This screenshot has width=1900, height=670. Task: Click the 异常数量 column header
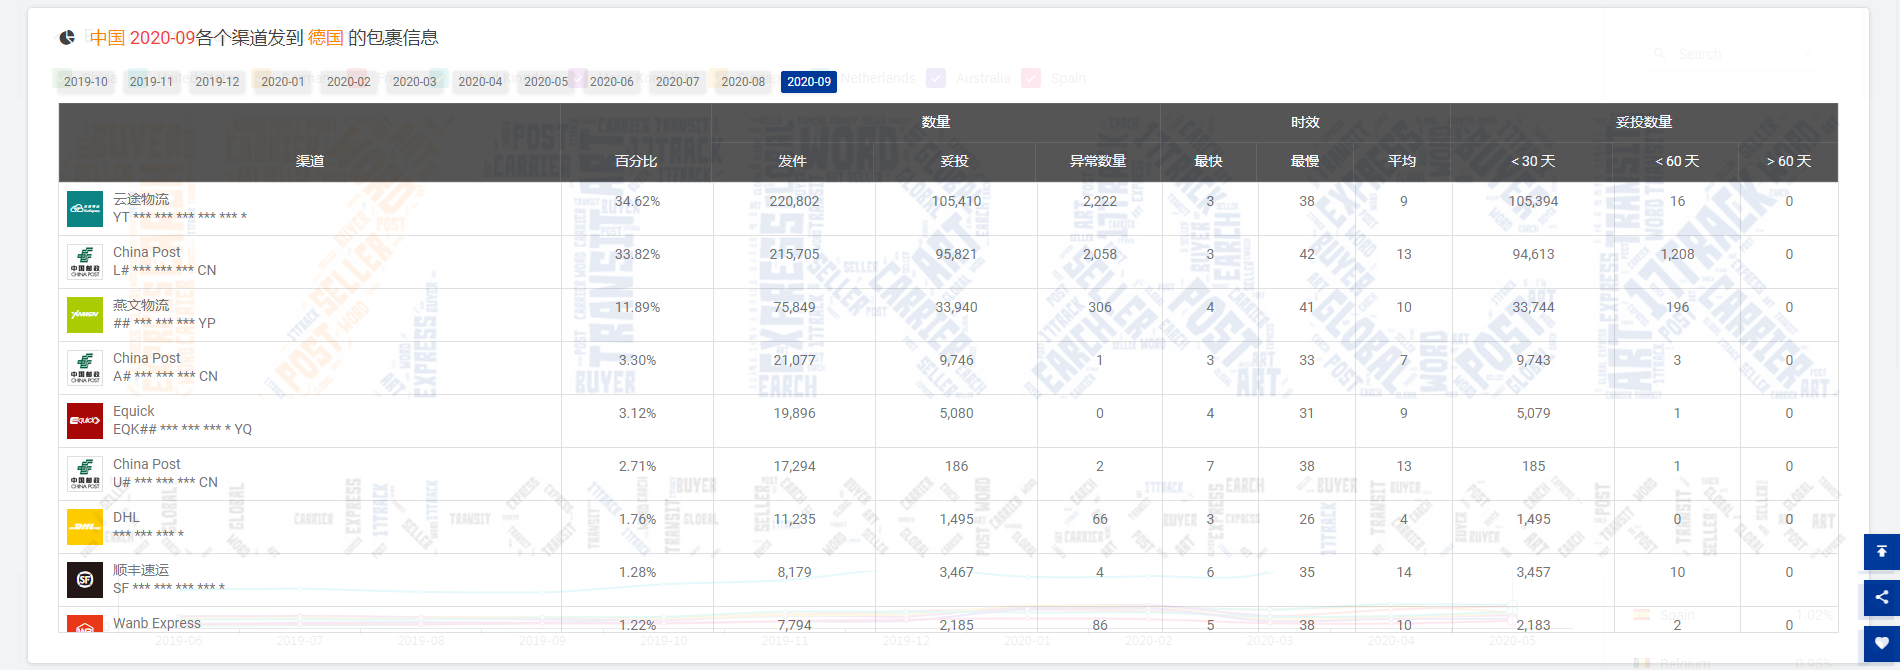click(x=1098, y=161)
